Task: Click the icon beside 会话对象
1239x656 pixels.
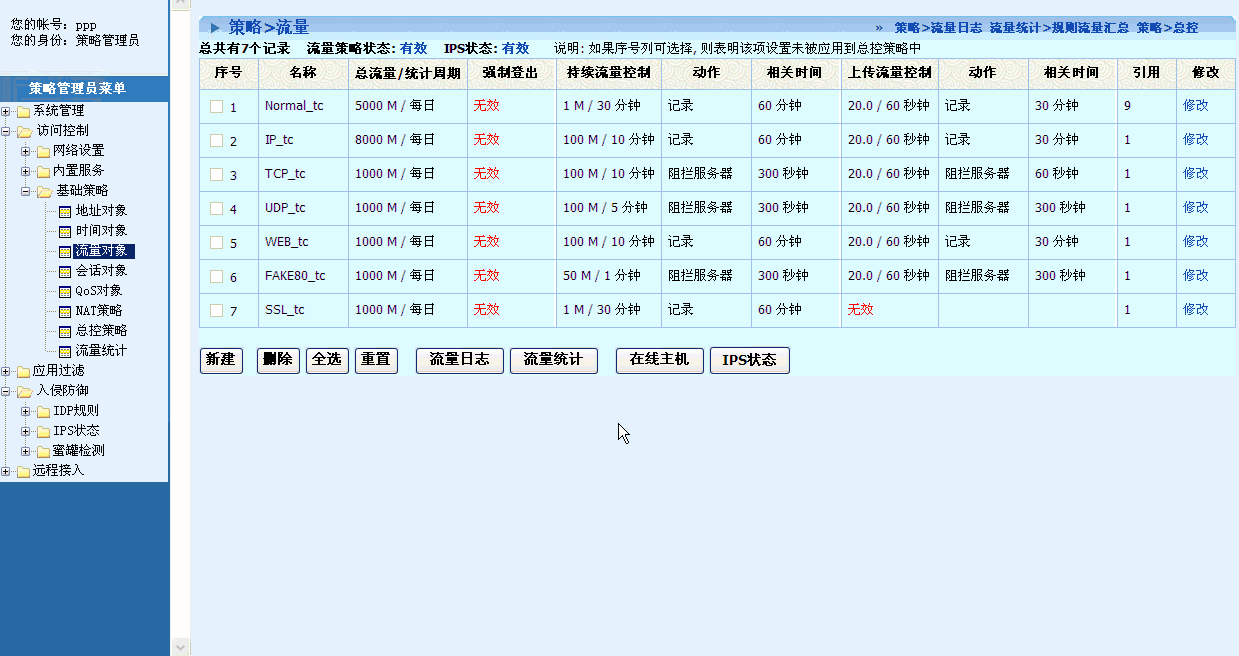Action: pyautogui.click(x=66, y=271)
